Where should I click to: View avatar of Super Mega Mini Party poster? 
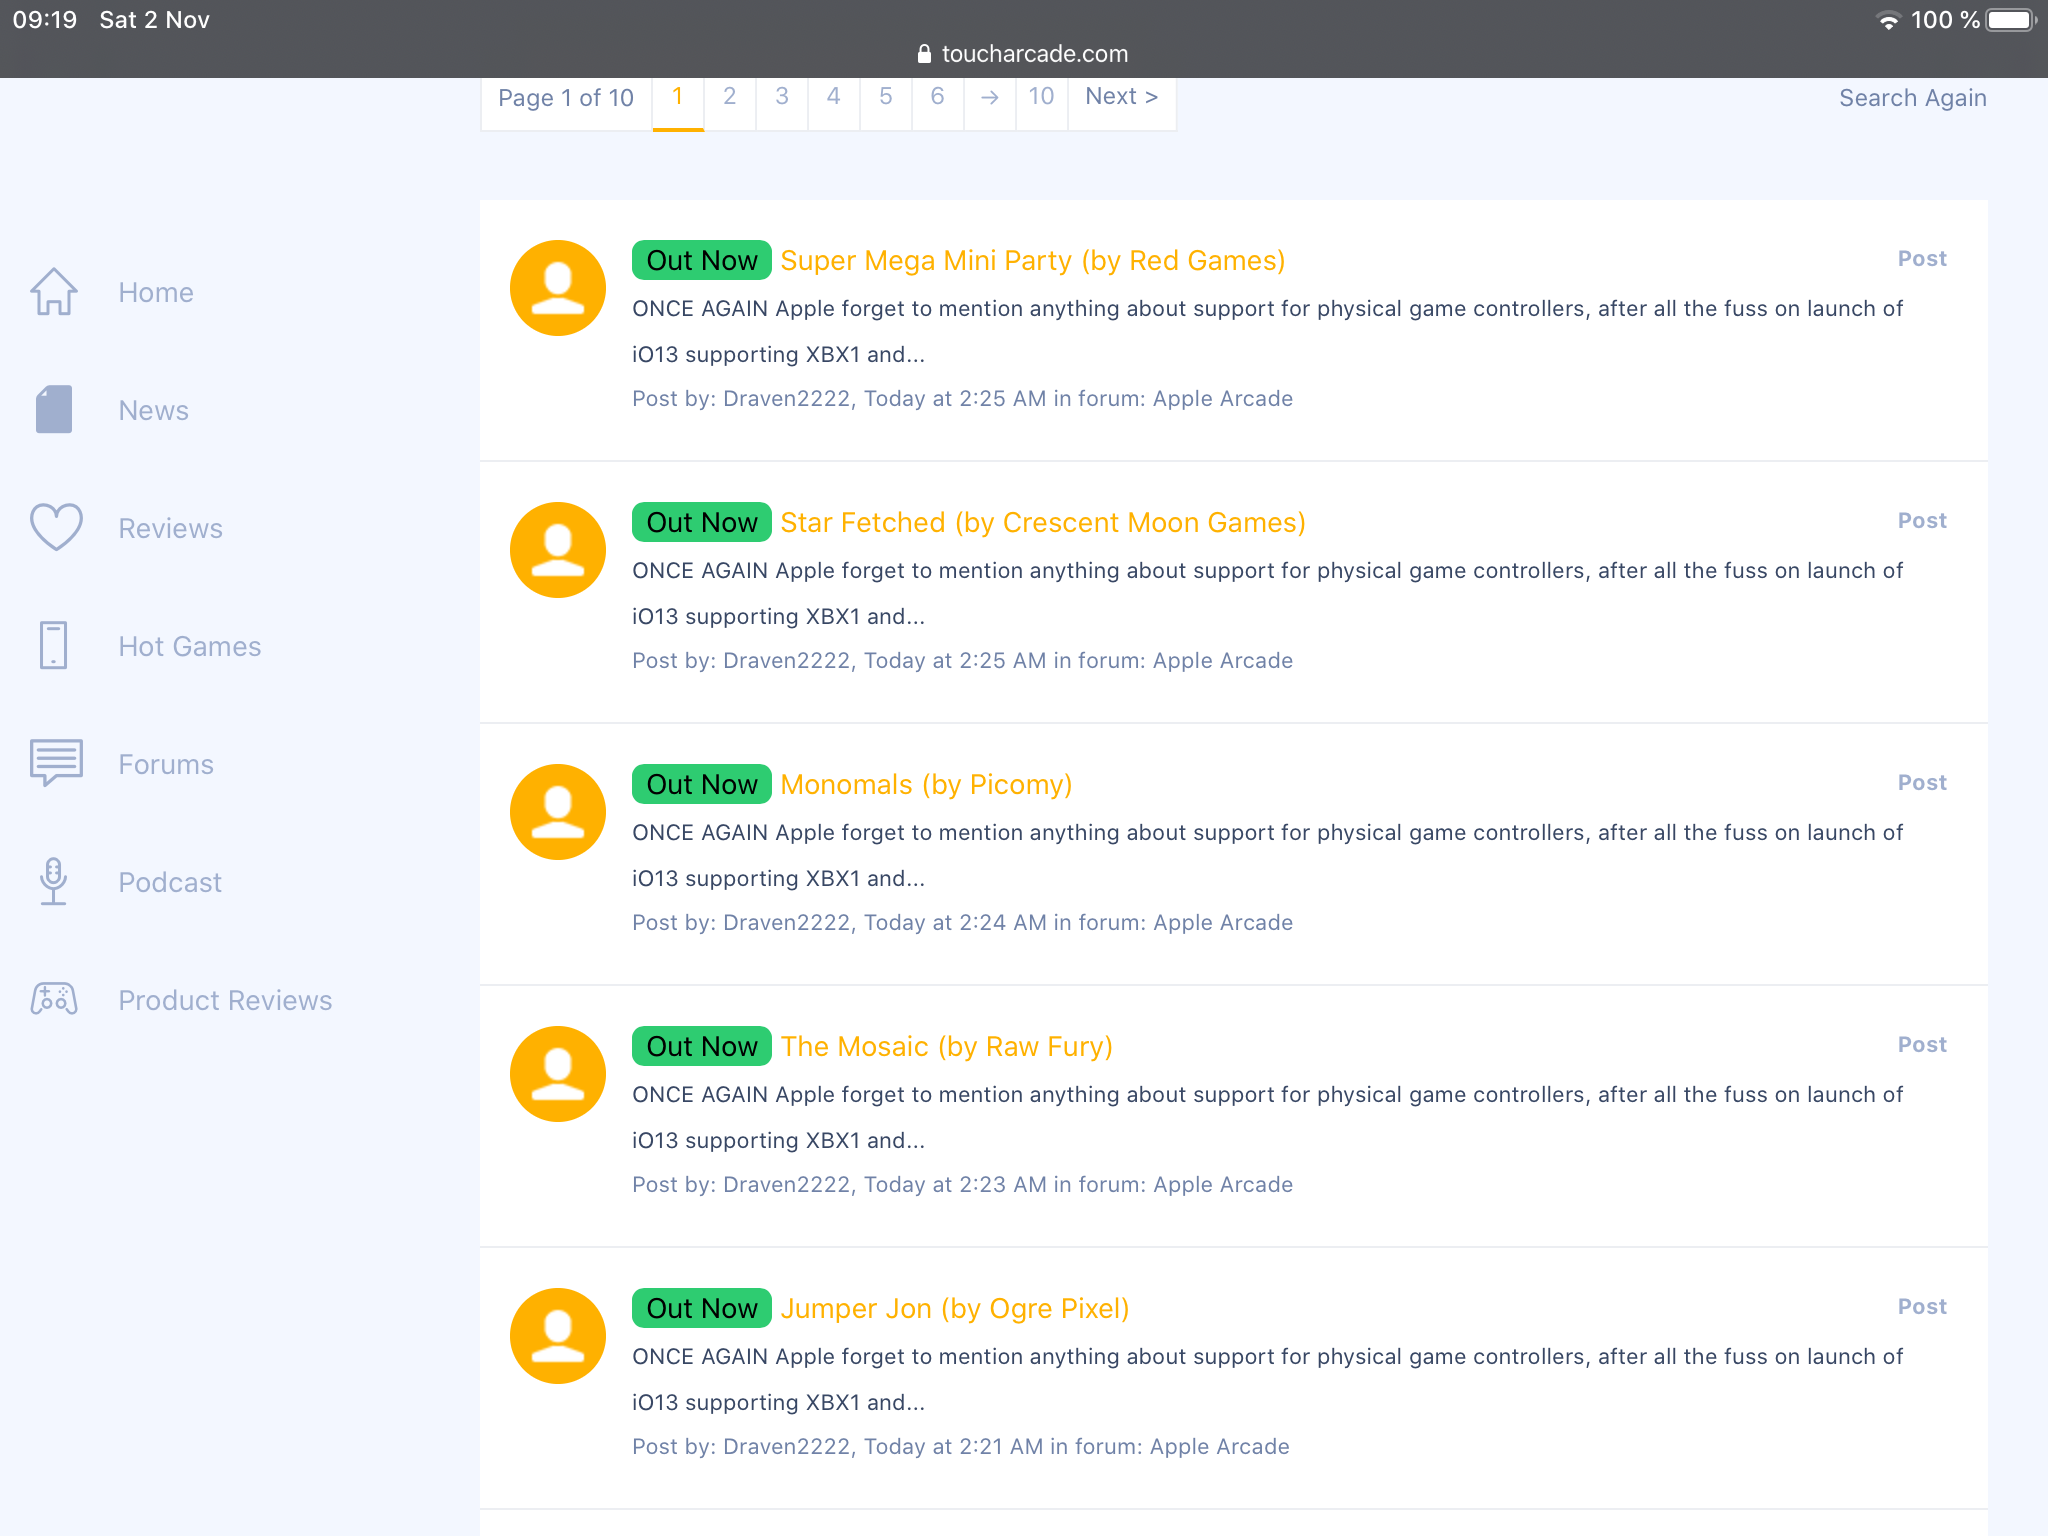[558, 288]
